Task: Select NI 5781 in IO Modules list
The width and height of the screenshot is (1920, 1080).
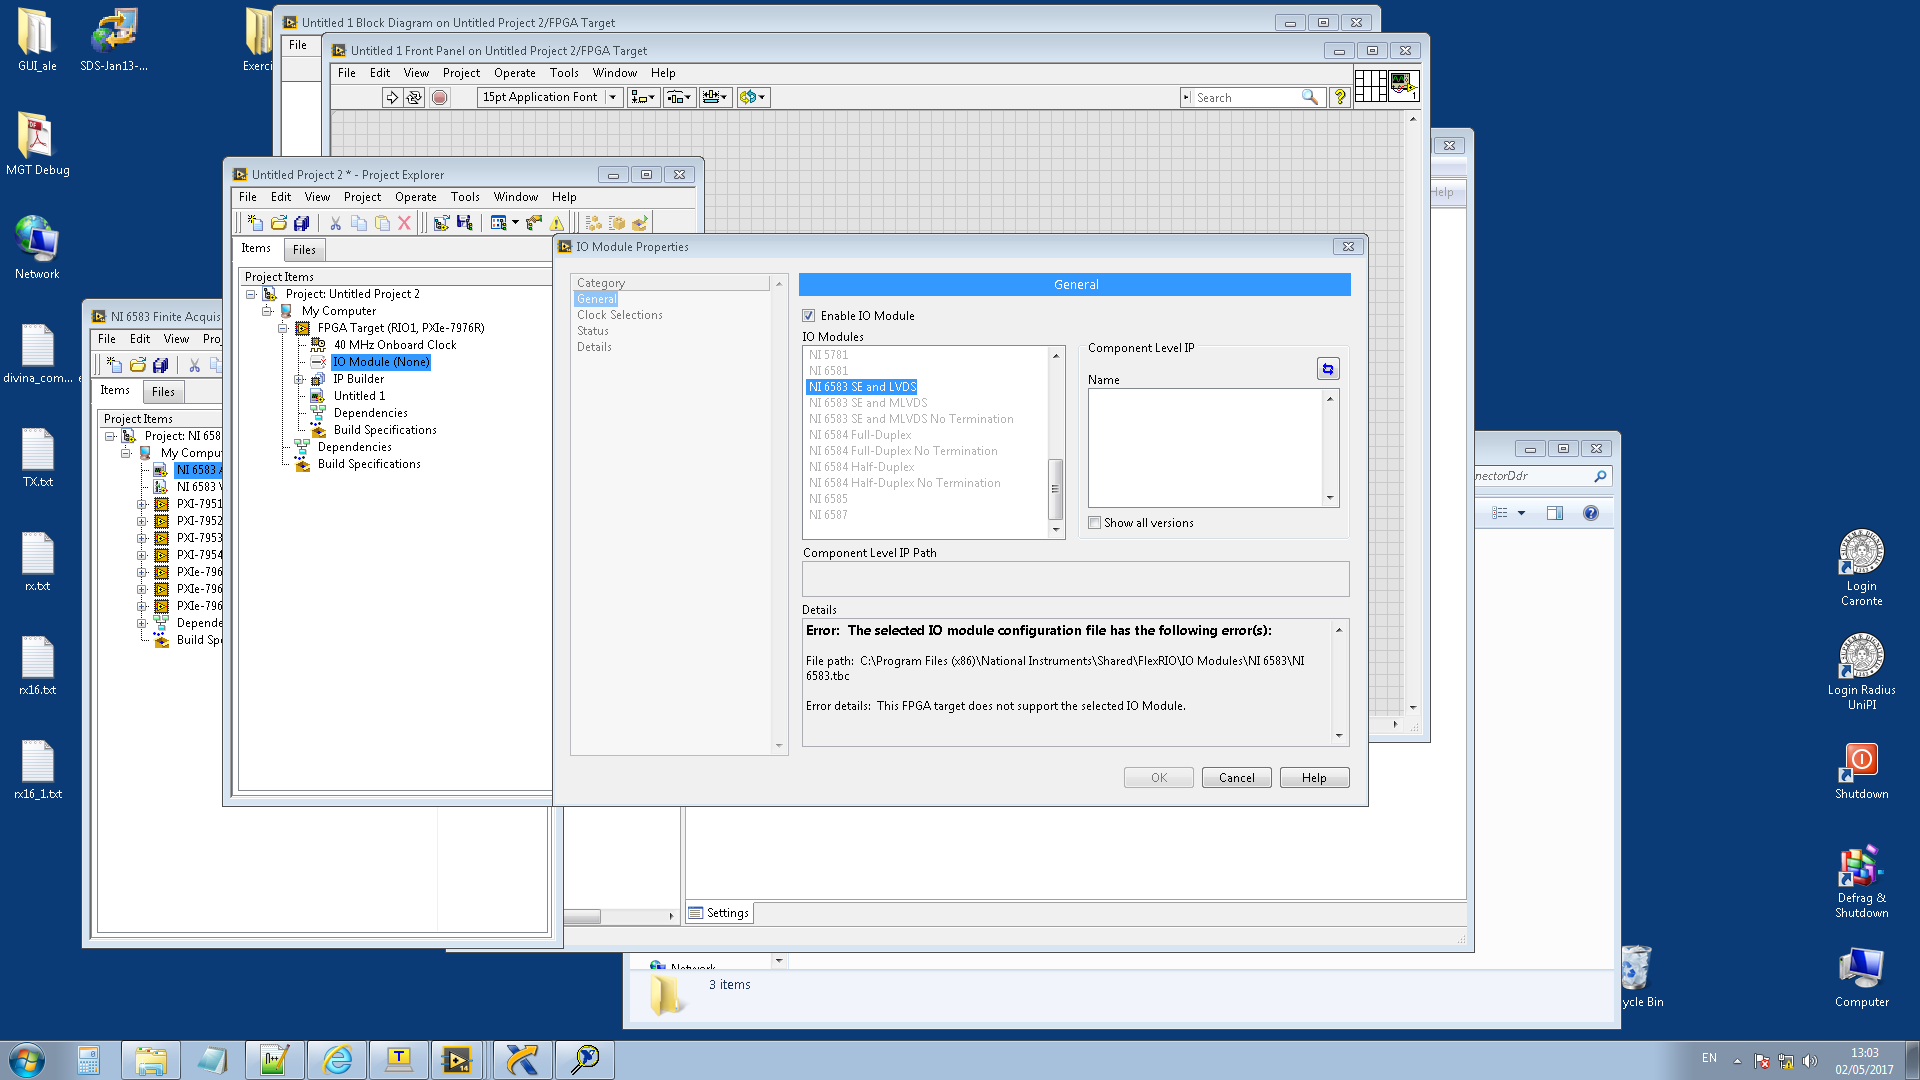Action: tap(828, 355)
